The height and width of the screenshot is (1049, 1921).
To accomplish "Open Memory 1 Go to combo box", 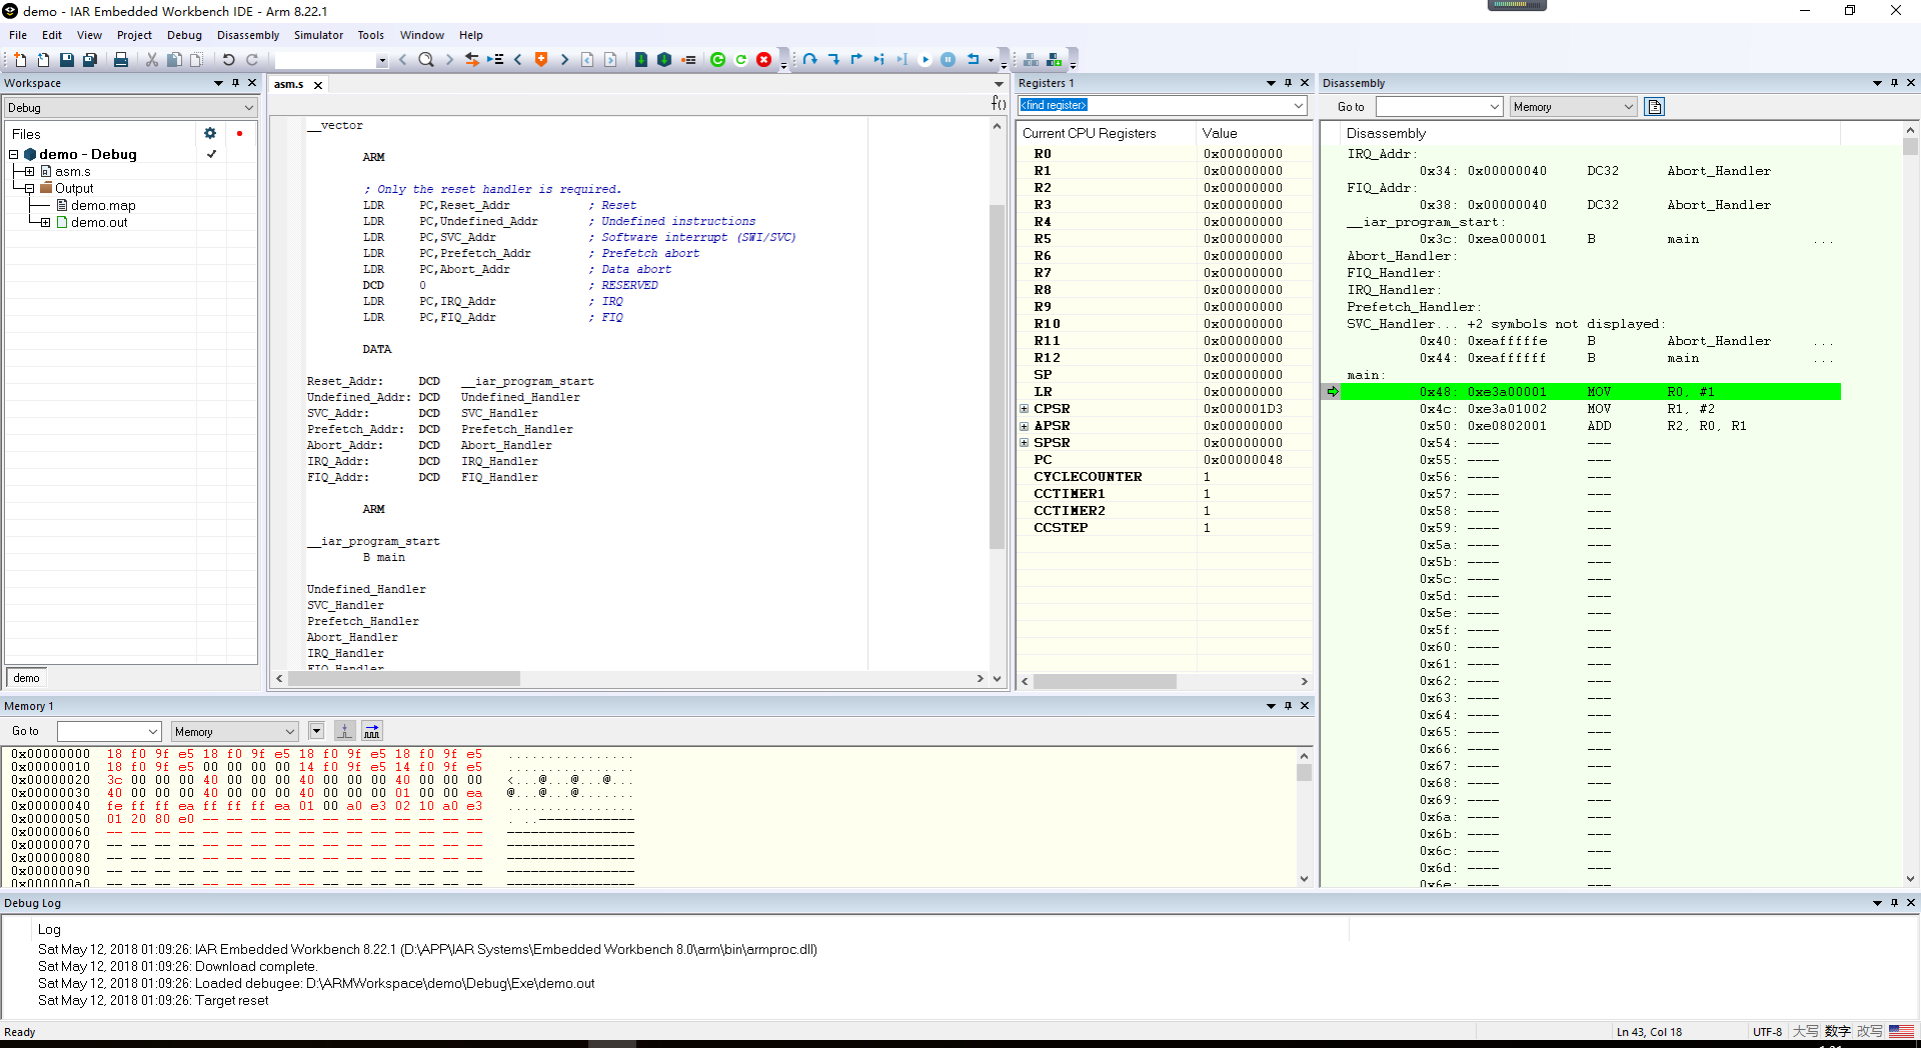I will click(x=109, y=732).
